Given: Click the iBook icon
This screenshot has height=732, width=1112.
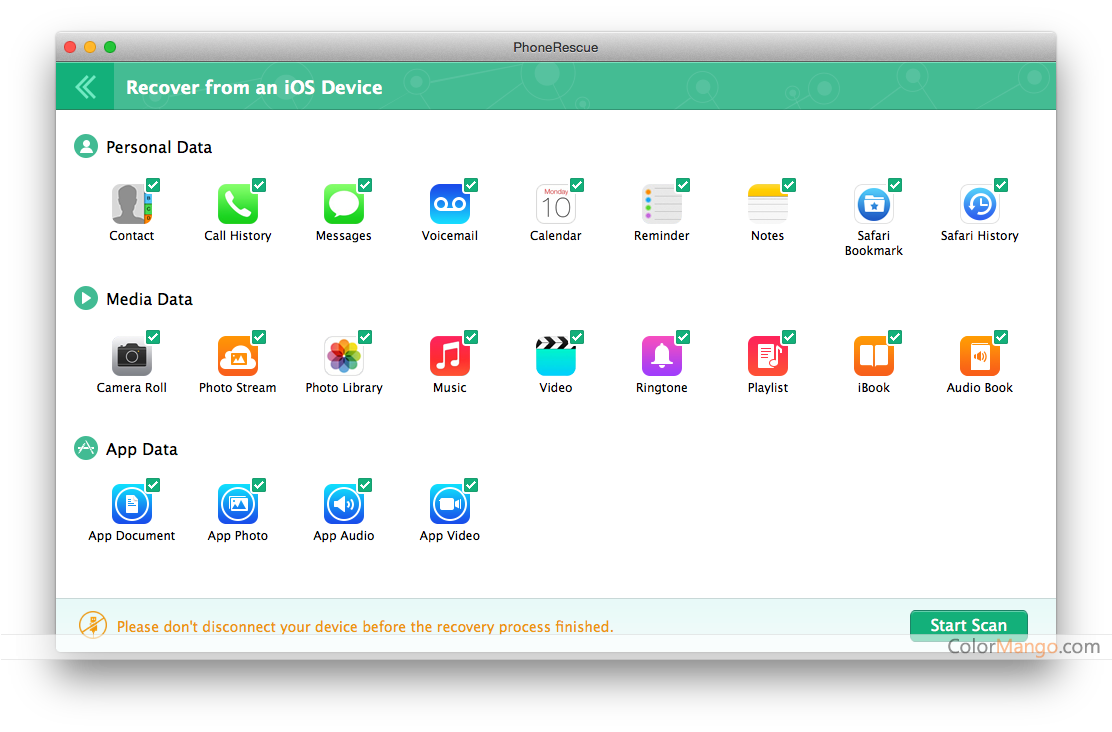Looking at the screenshot, I should click(x=873, y=354).
